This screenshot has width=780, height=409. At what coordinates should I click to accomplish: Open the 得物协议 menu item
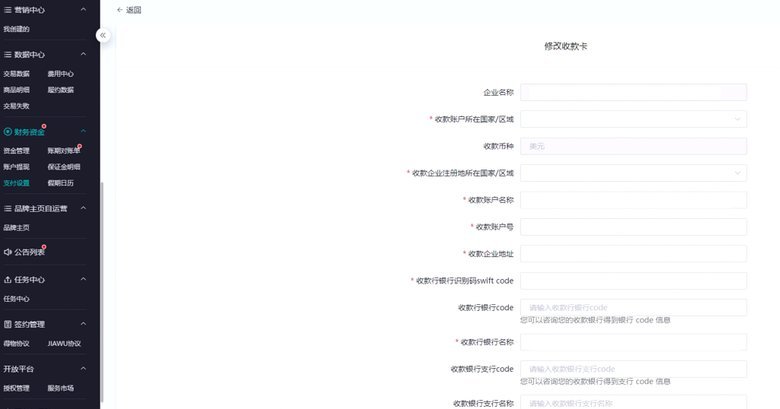coord(16,344)
